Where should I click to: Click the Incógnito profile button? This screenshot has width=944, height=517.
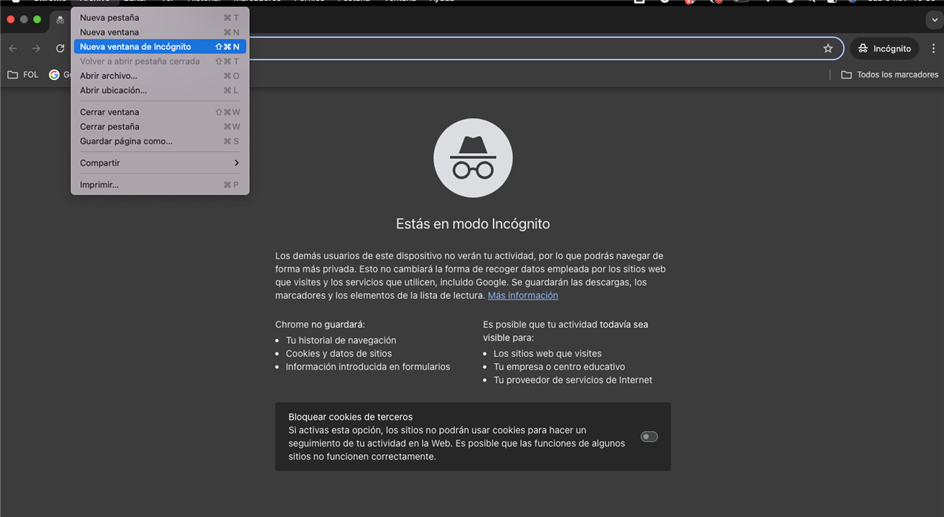885,48
